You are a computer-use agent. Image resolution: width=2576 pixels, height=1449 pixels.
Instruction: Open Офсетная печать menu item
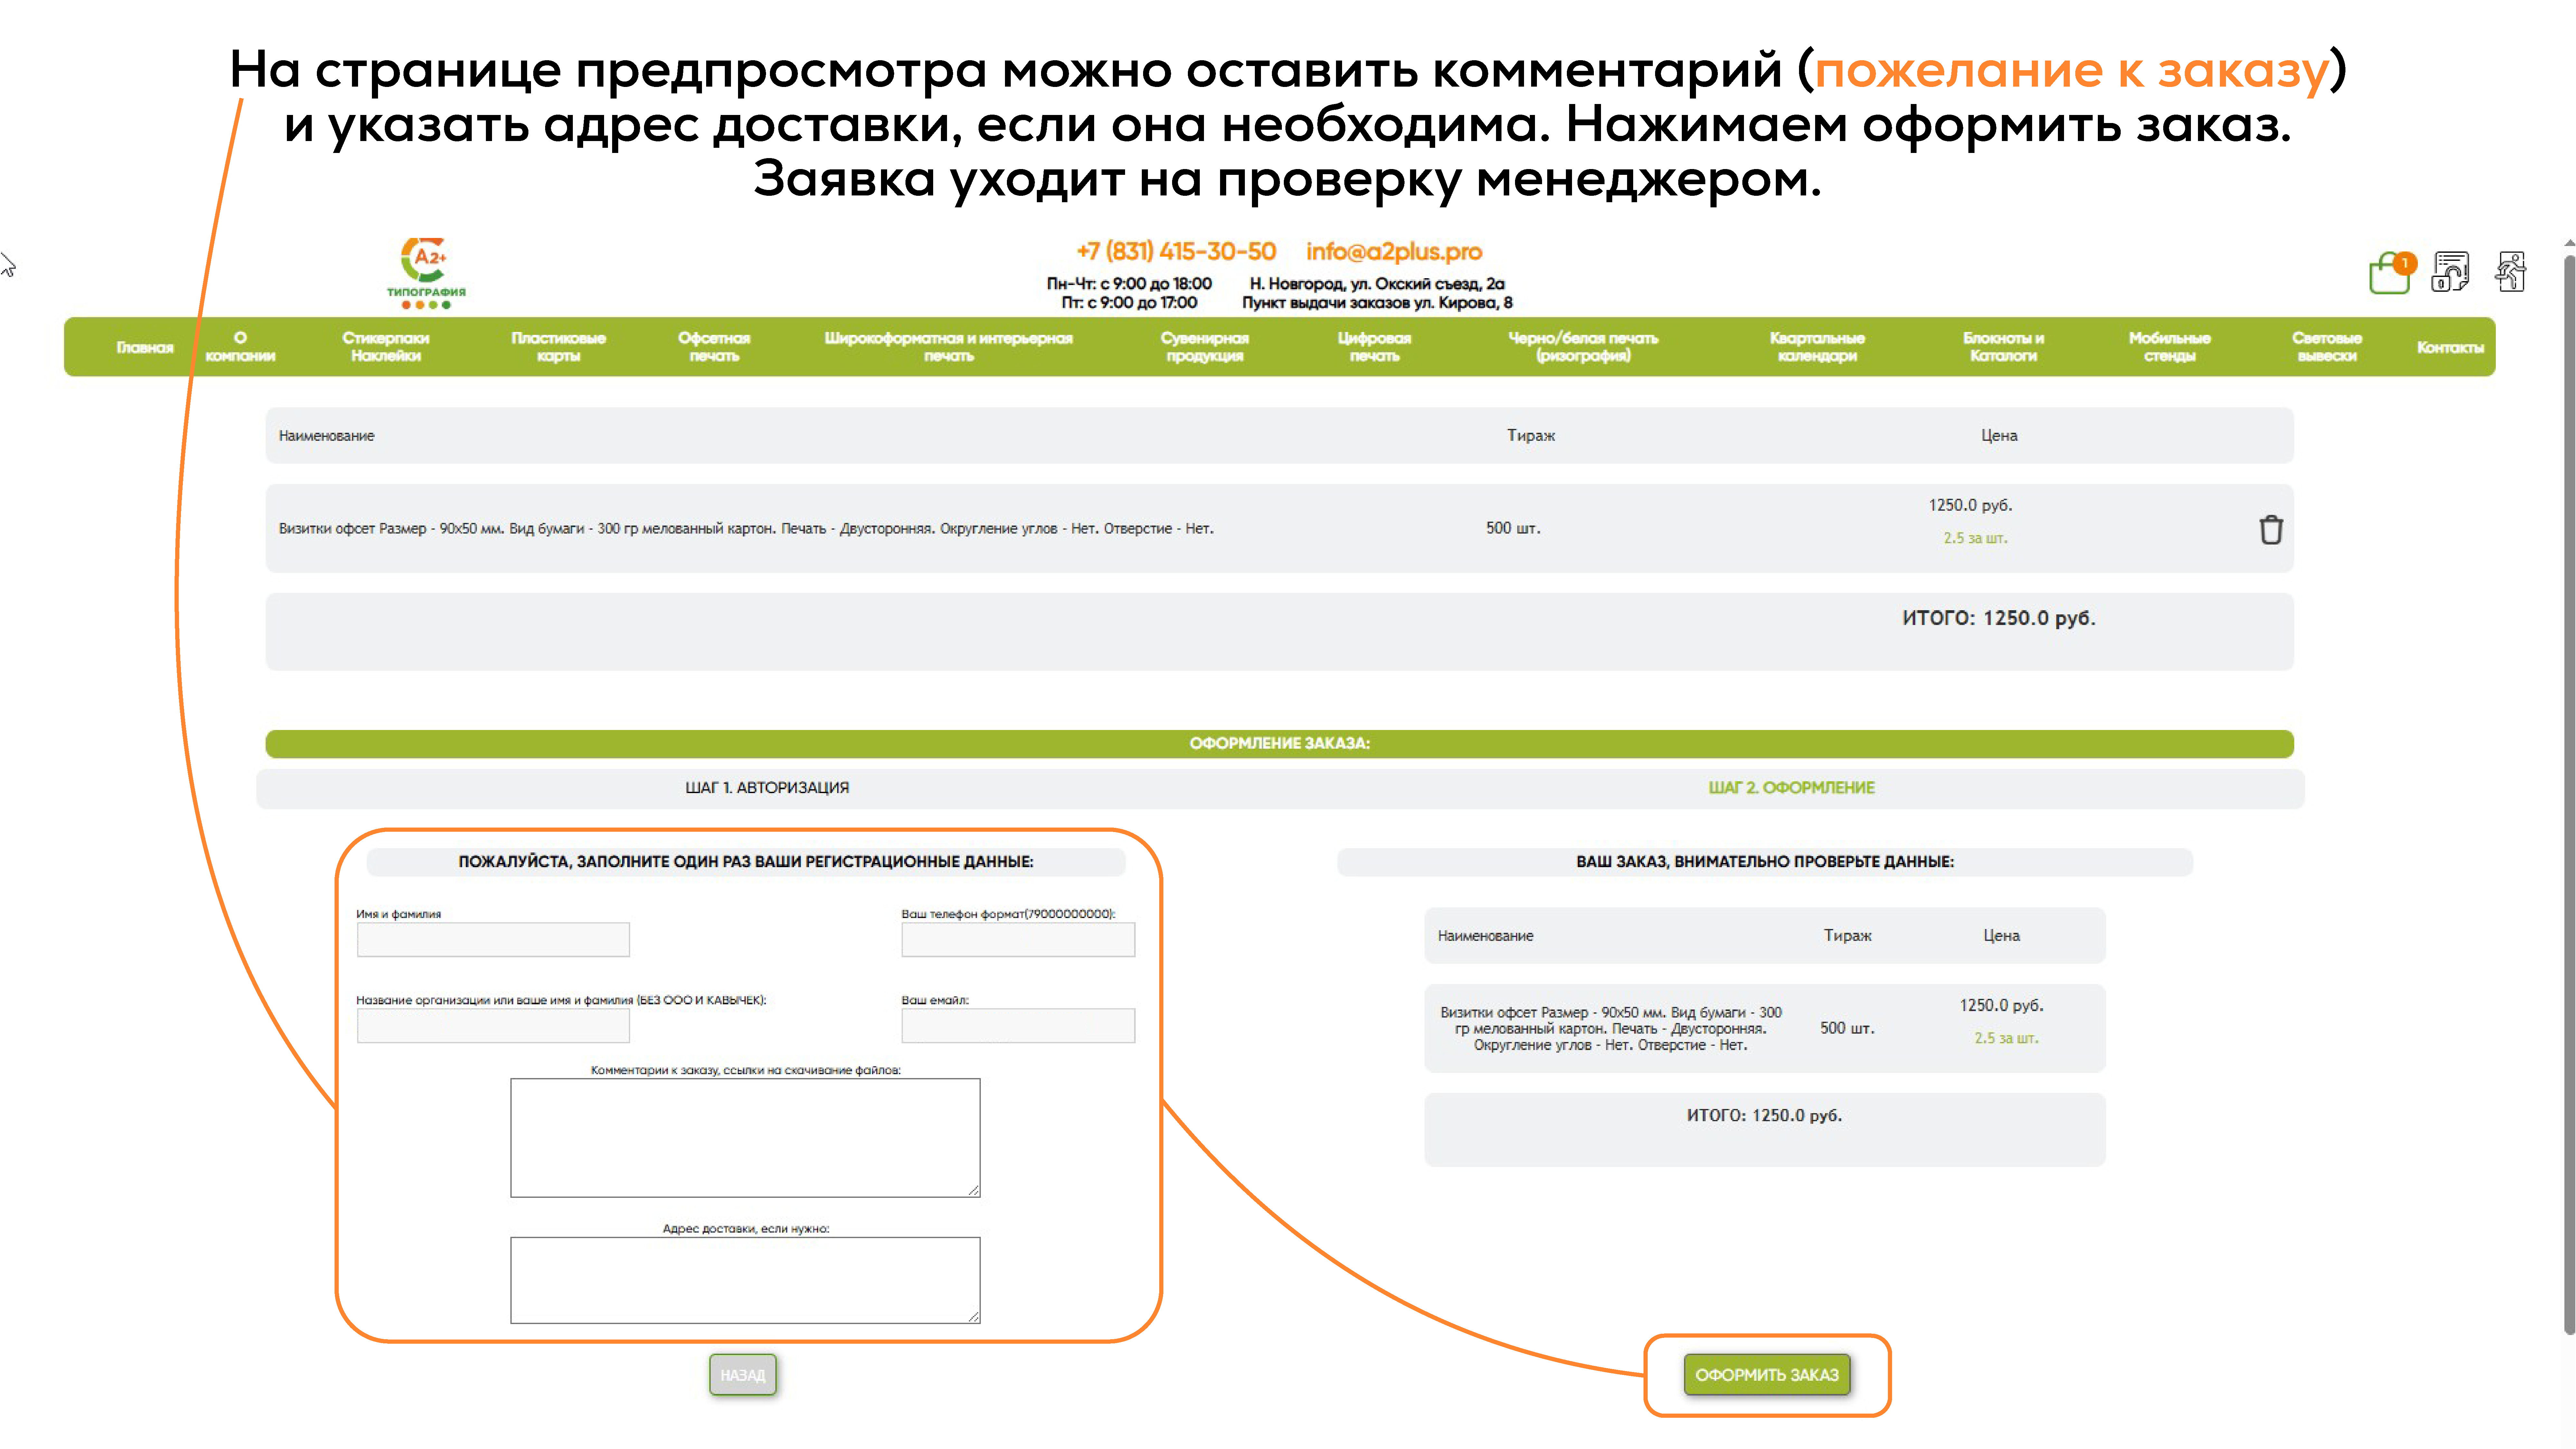pyautogui.click(x=714, y=347)
